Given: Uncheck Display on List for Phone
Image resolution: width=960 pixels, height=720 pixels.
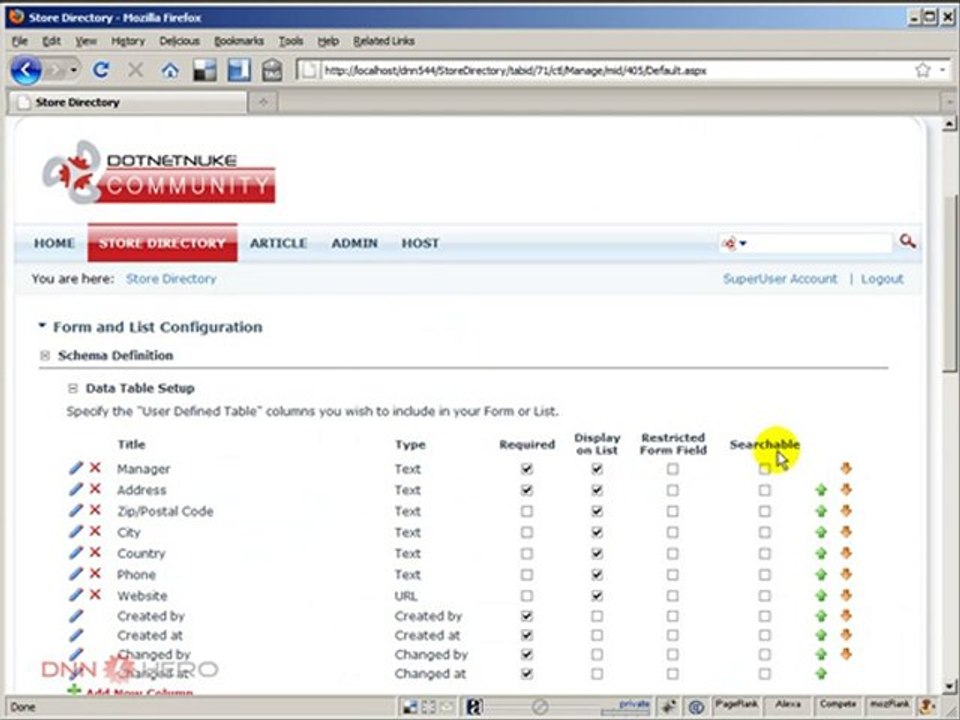Looking at the screenshot, I should 597,574.
